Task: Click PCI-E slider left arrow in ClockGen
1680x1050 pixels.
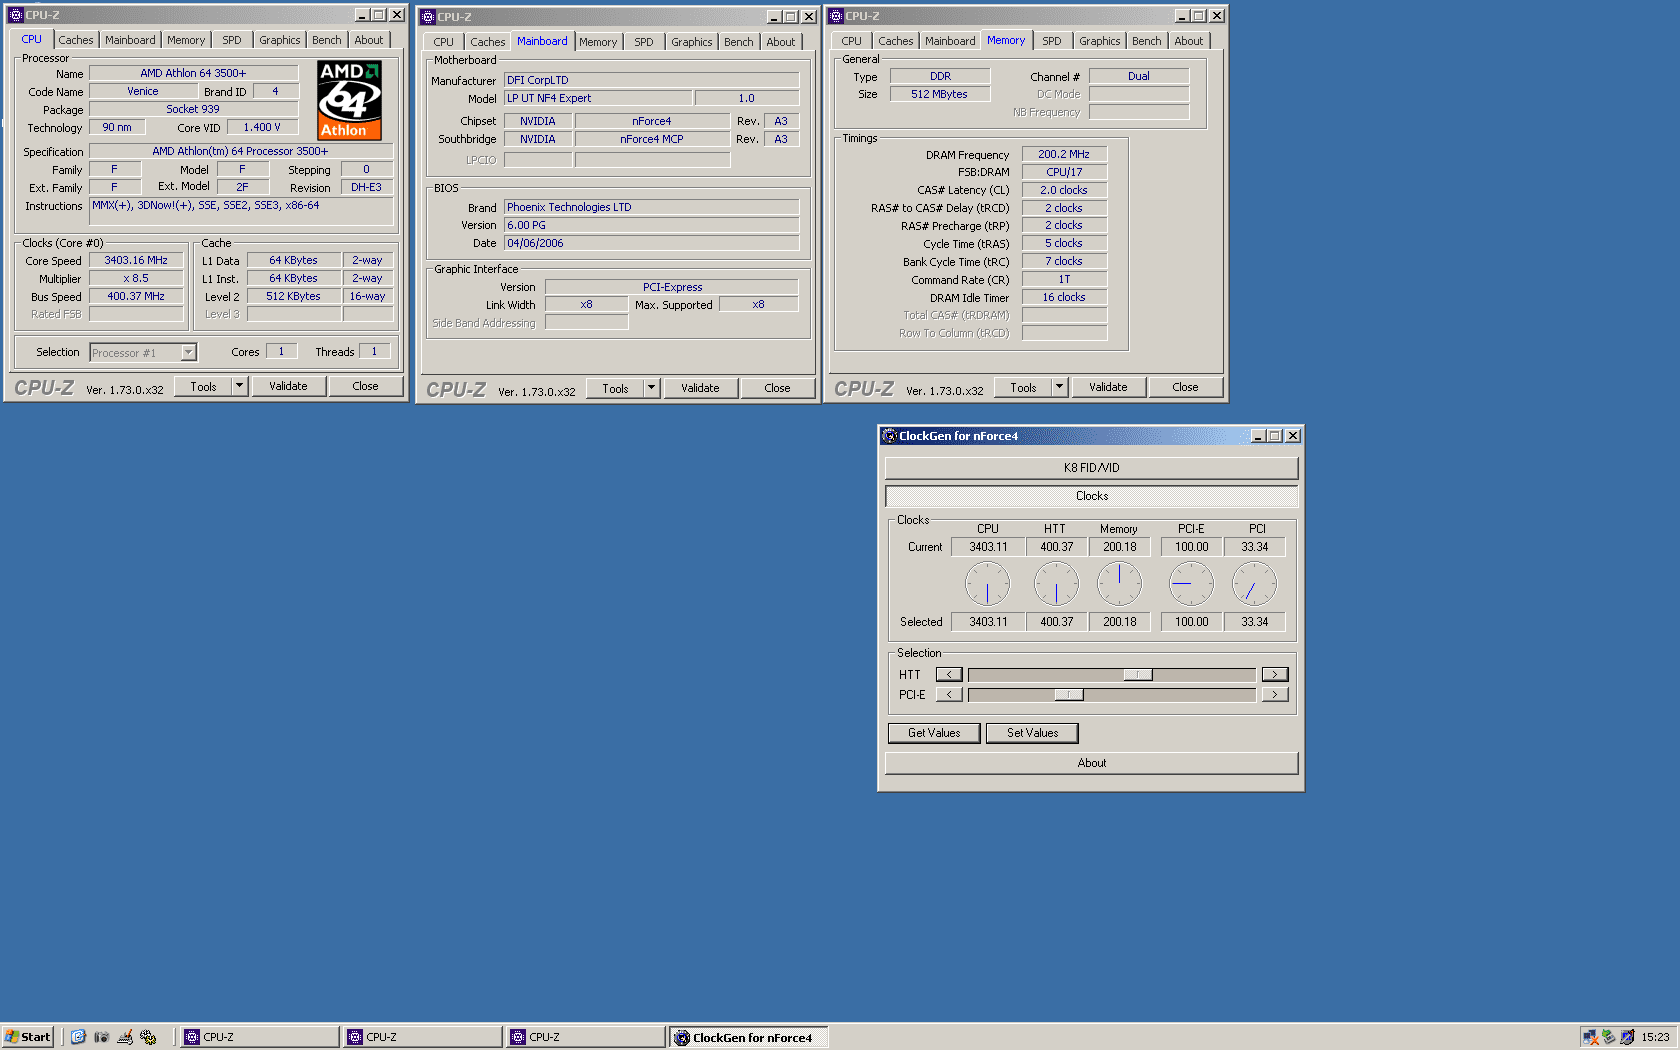Action: pos(949,695)
